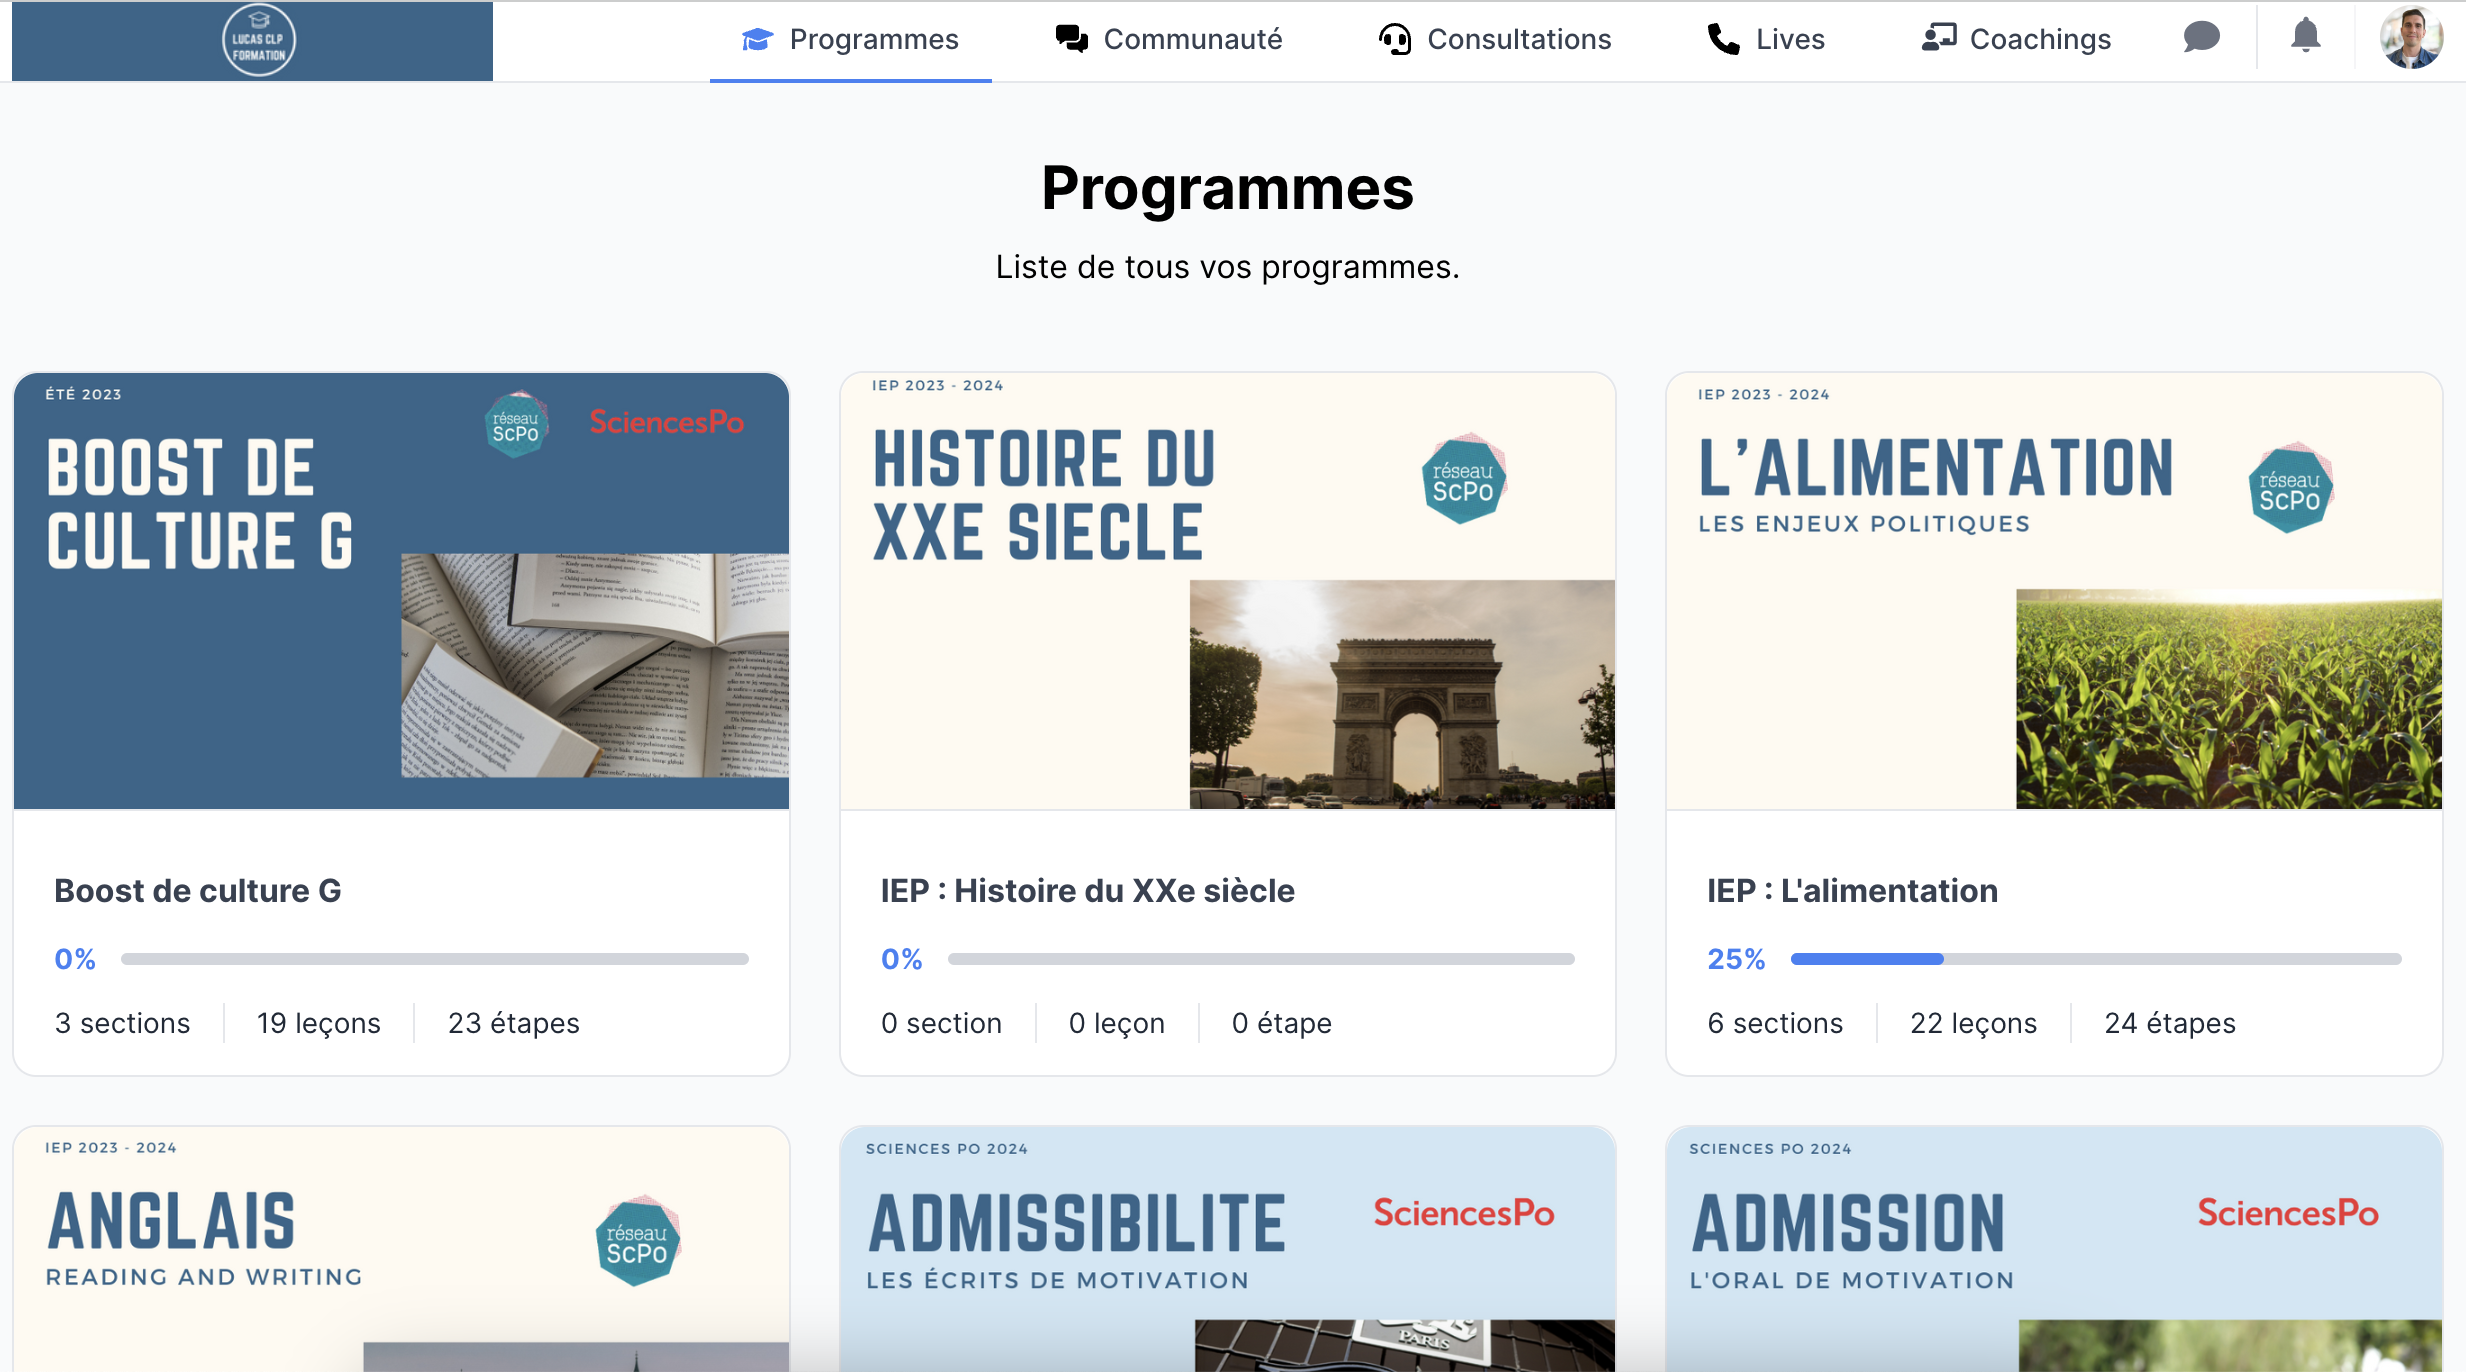The height and width of the screenshot is (1372, 2466).
Task: Open the bell notifications icon
Action: click(x=2305, y=36)
